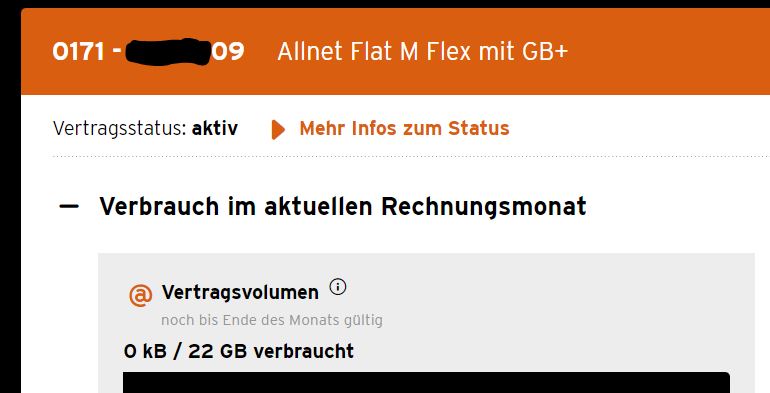
Task: Select the Allnet Flat M Flex tariff title
Action: [422, 52]
